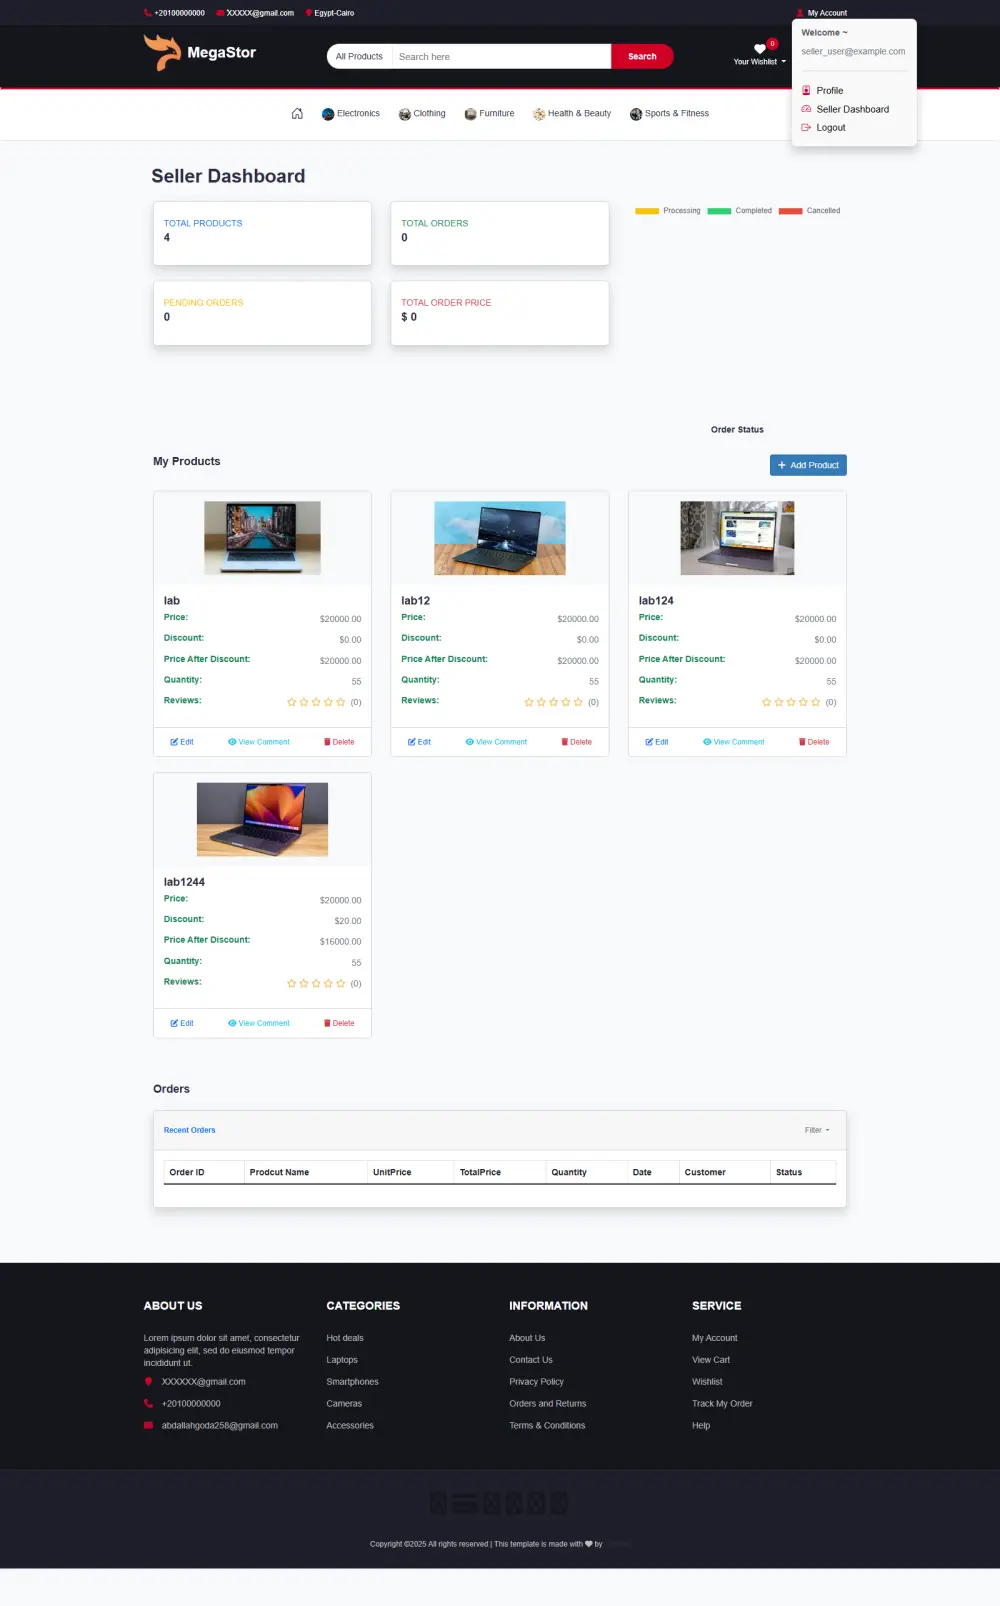
Task: Click the Sports & Fitness category icon
Action: tap(636, 114)
